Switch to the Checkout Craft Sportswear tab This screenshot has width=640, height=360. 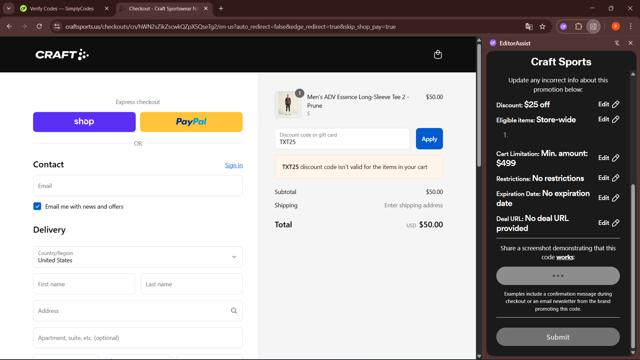pyautogui.click(x=163, y=8)
